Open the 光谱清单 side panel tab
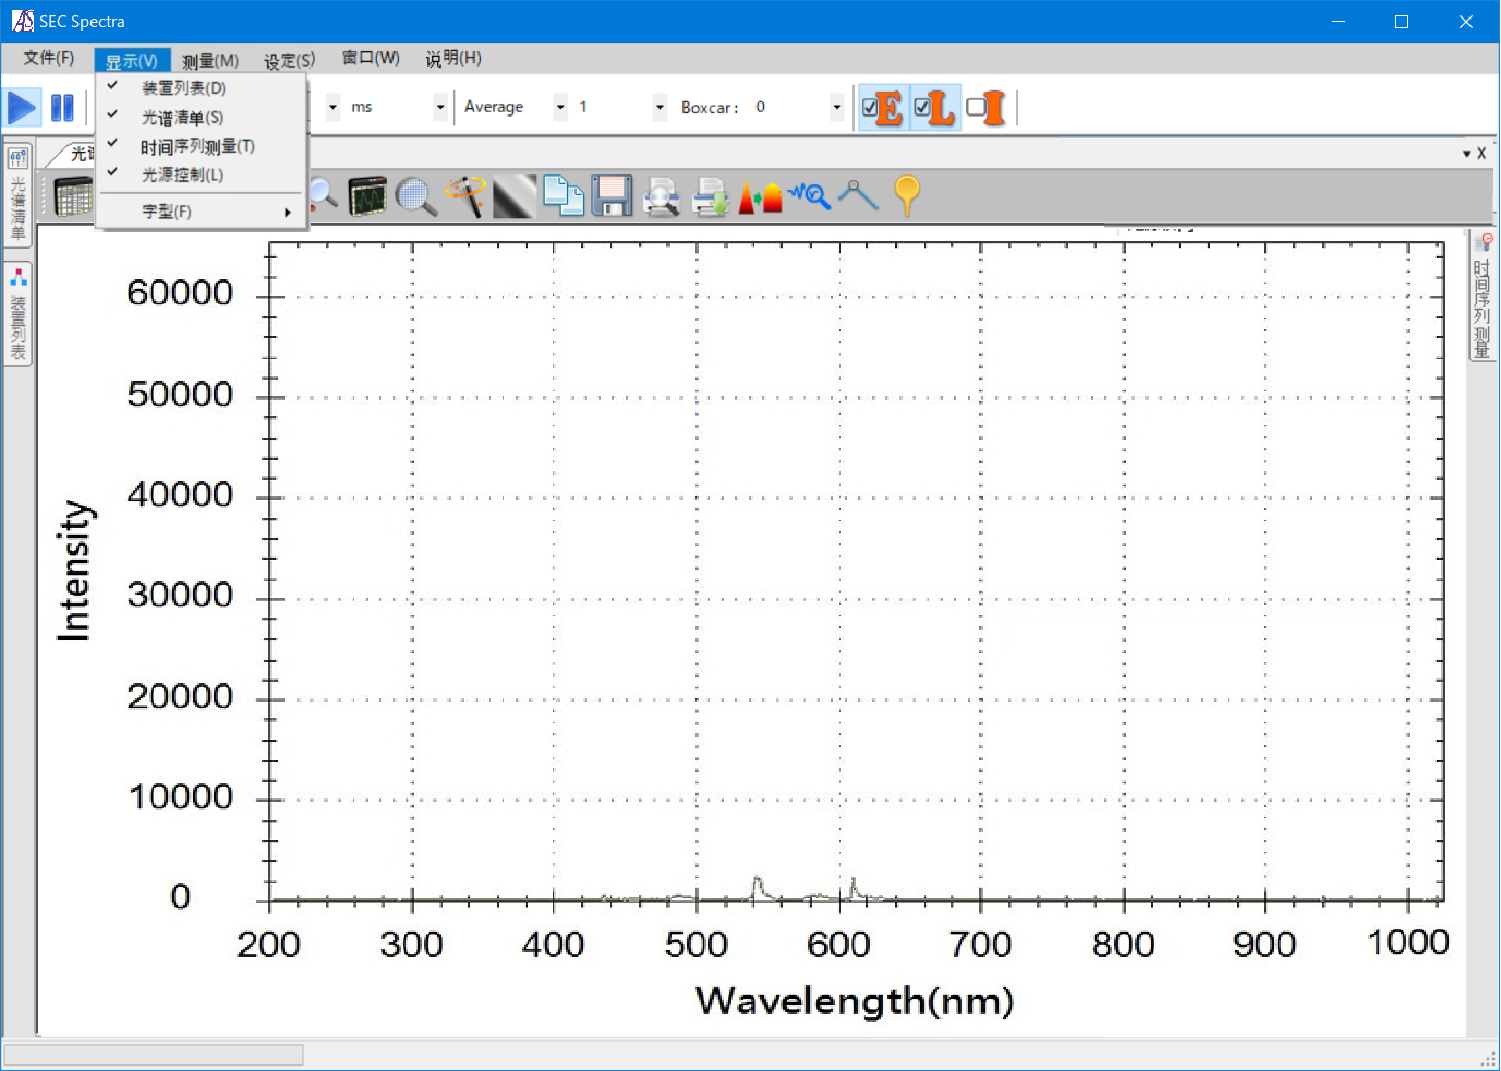This screenshot has height=1071, width=1501. [18, 196]
